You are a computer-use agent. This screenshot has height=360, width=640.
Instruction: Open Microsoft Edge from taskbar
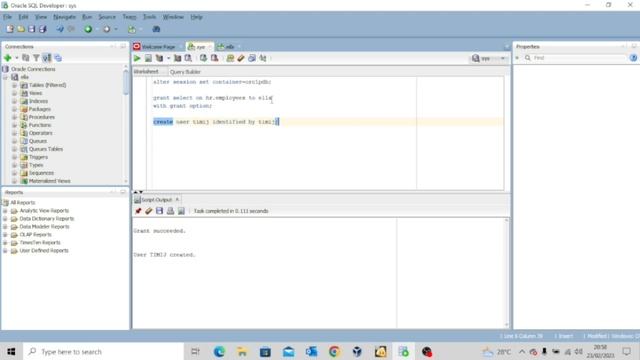pyautogui.click(x=219, y=351)
